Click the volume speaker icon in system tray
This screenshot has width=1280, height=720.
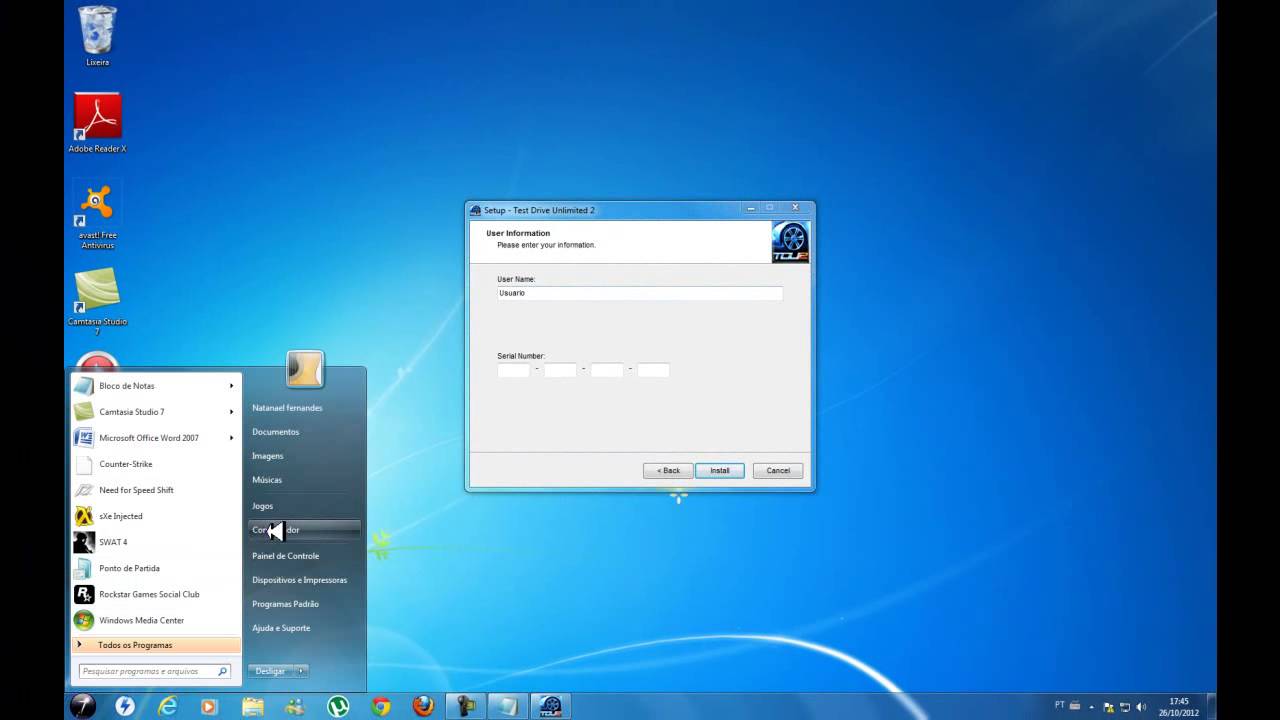point(1141,706)
